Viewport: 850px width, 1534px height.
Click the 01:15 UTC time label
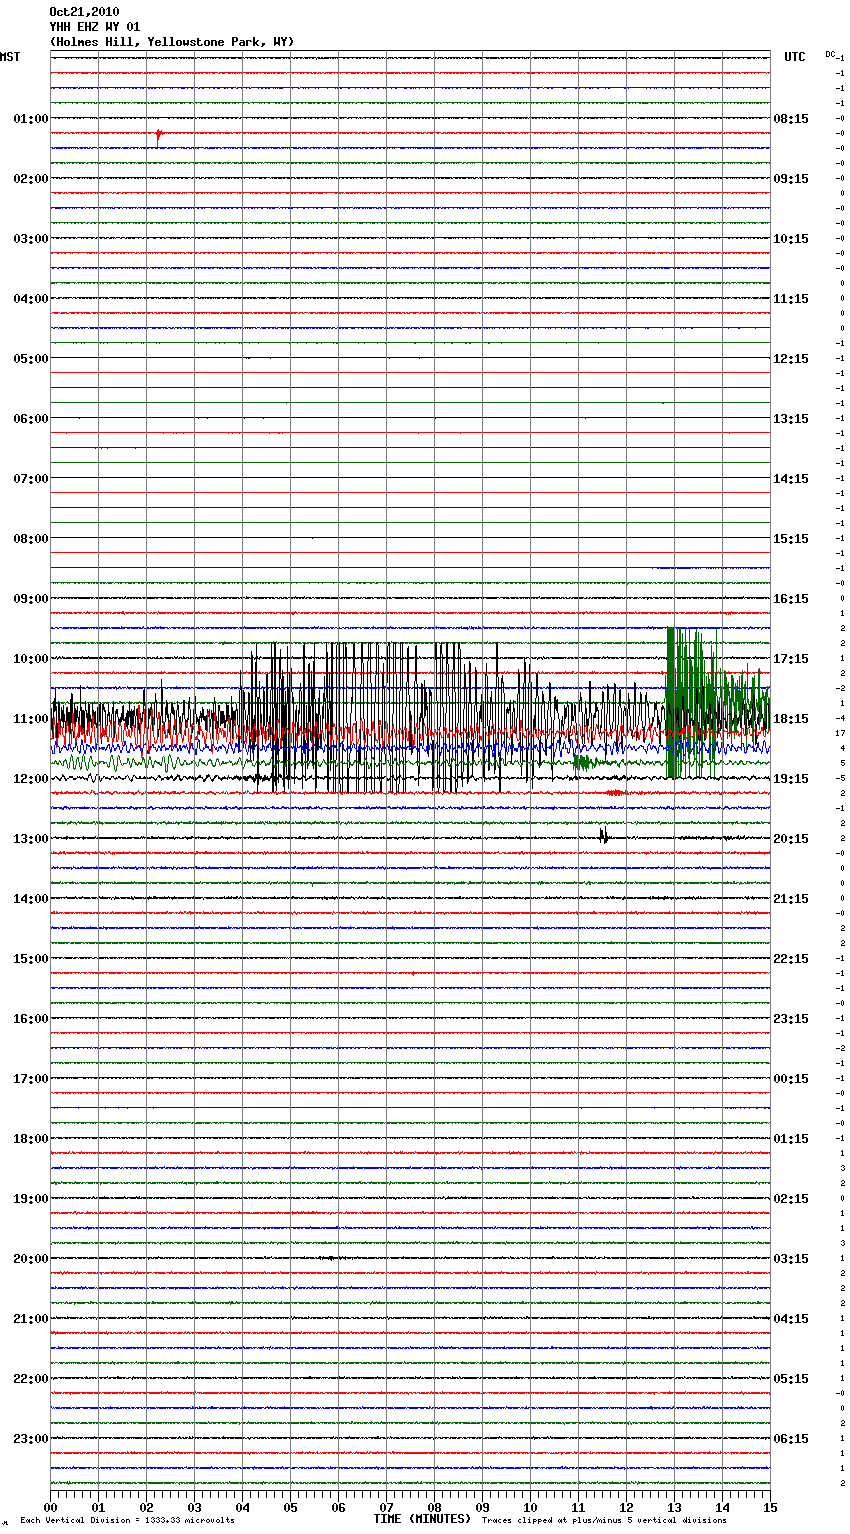(x=791, y=1139)
